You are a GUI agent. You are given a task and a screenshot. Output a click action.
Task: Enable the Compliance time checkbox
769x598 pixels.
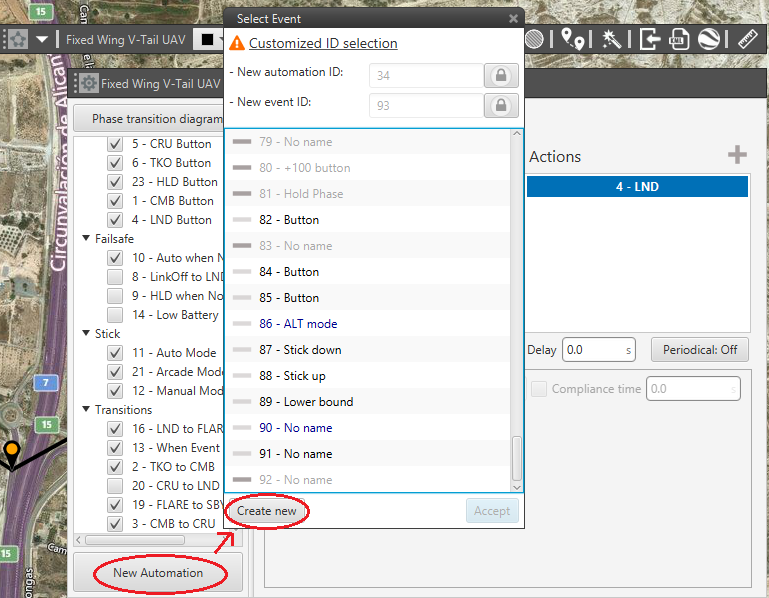click(539, 389)
